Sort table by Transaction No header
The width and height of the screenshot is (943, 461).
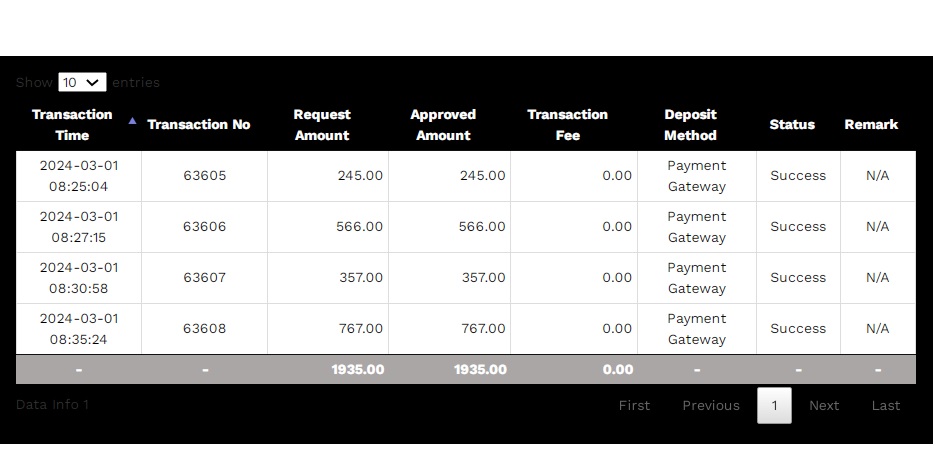pyautogui.click(x=198, y=125)
